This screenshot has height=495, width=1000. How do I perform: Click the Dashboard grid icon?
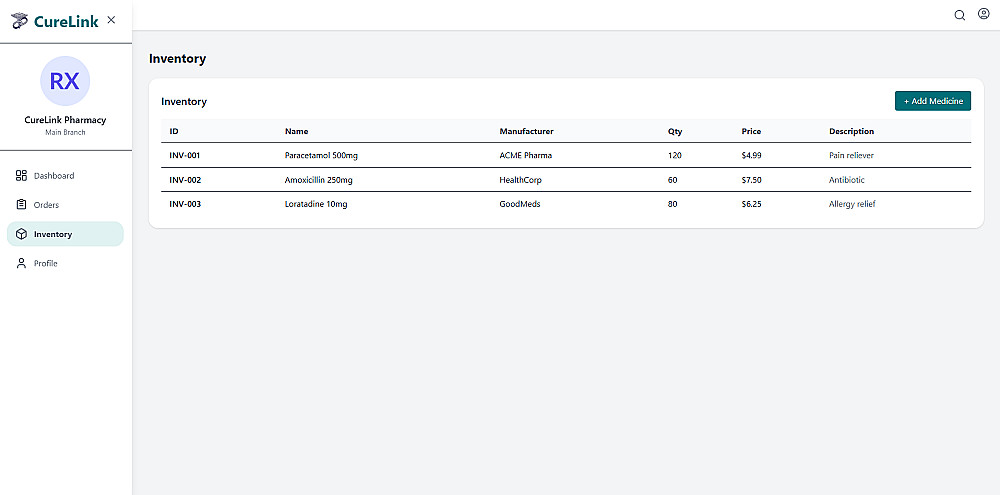click(21, 176)
